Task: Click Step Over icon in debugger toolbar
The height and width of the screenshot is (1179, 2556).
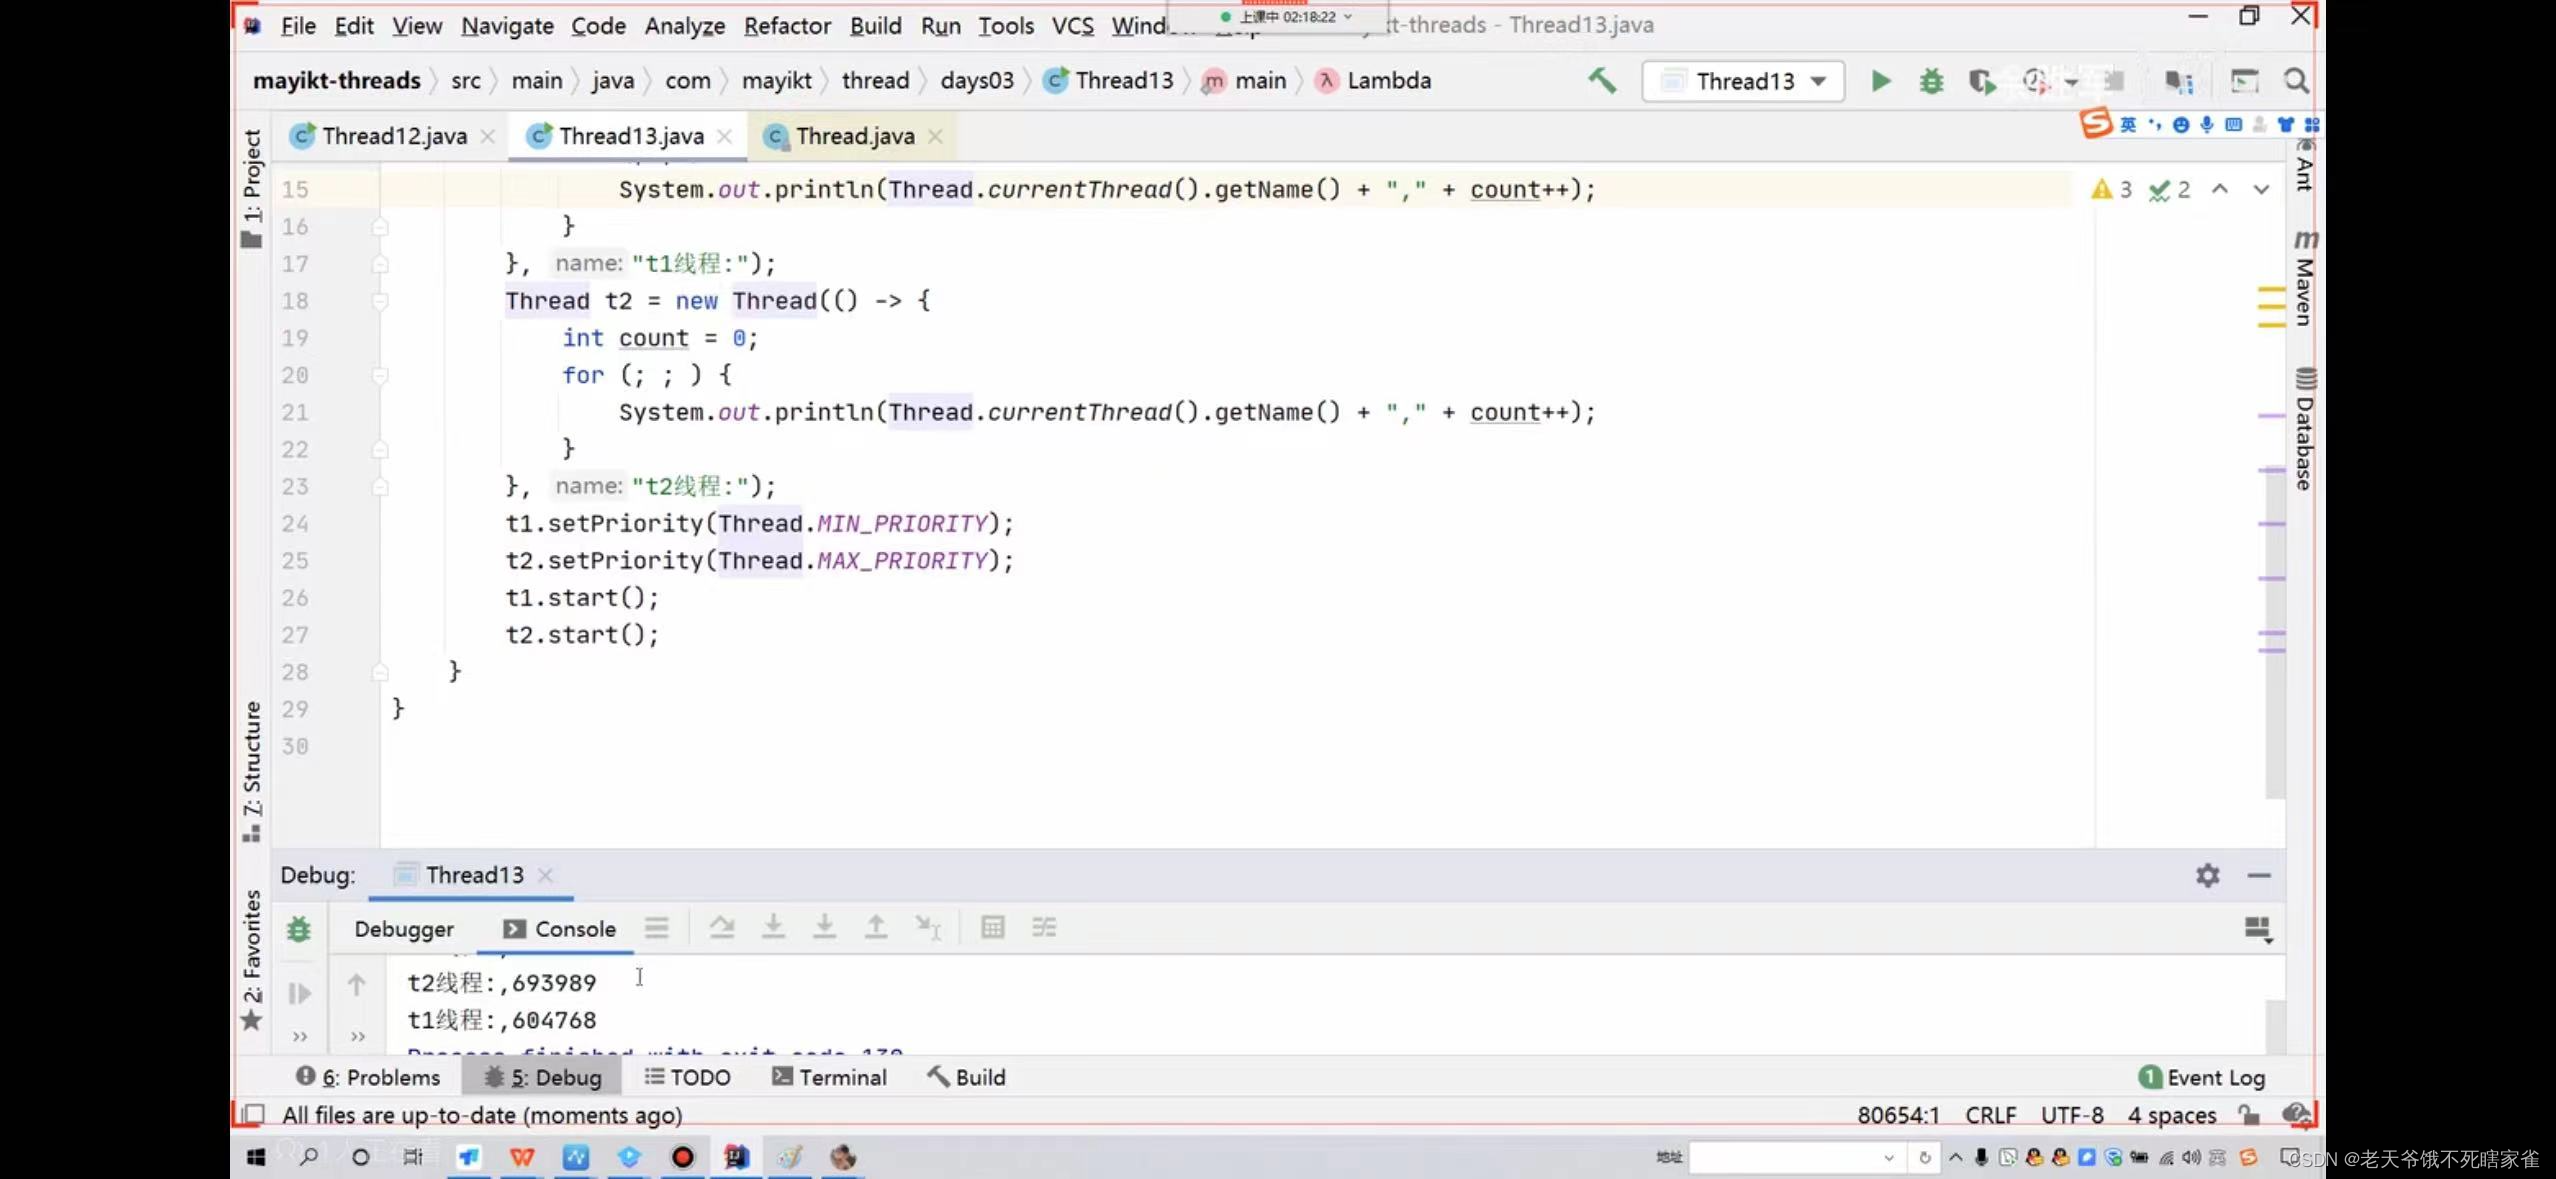Action: point(721,928)
